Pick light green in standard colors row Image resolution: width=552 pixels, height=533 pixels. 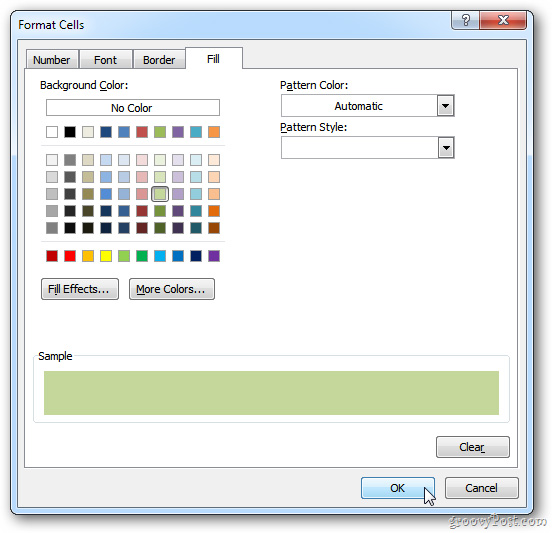point(124,256)
